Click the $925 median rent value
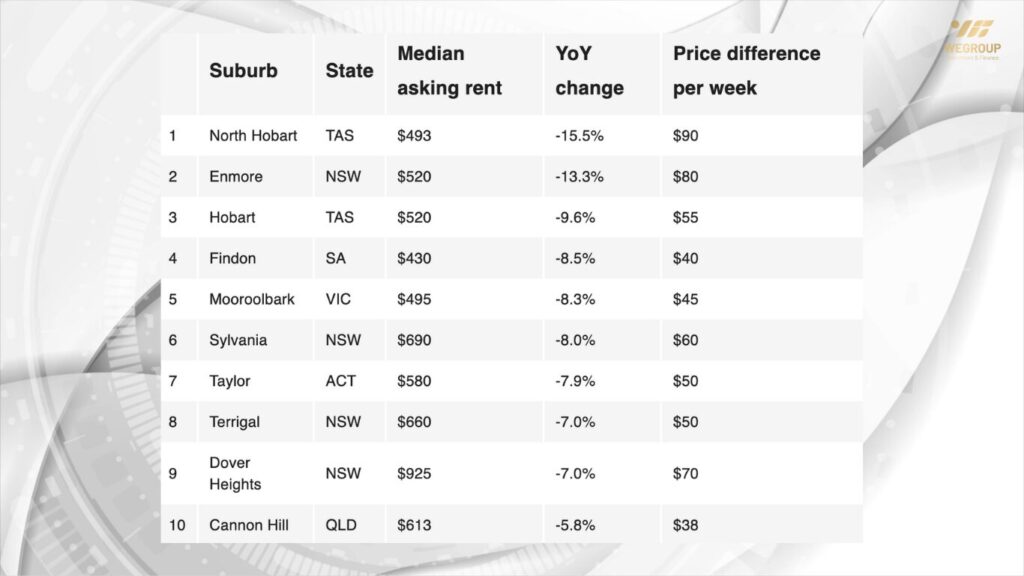Screen dimensions: 1024x576 (414, 474)
